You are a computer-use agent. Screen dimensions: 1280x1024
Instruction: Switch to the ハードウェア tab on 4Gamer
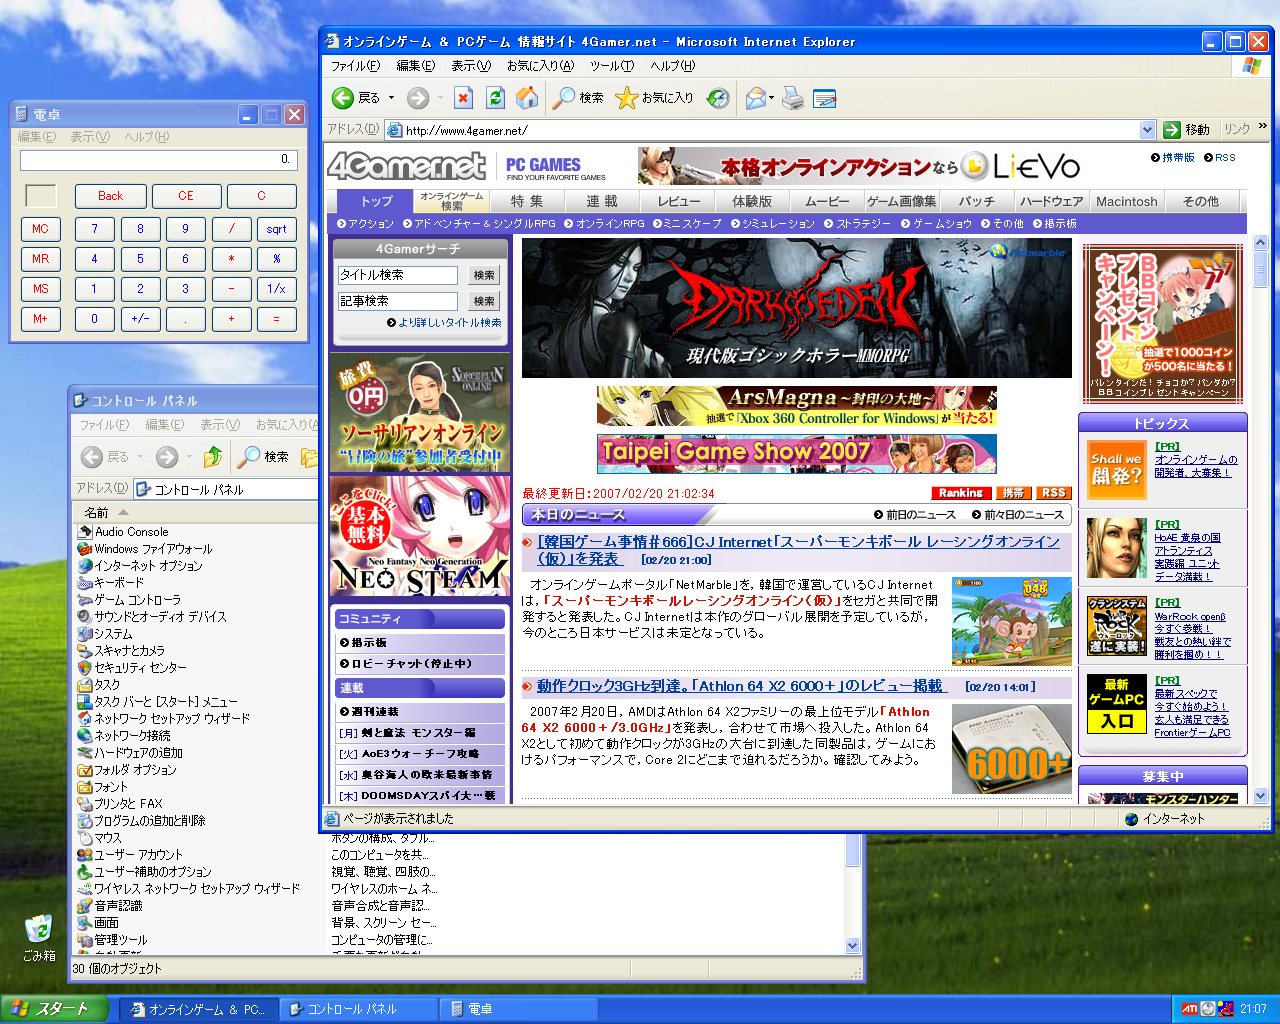(x=1051, y=201)
